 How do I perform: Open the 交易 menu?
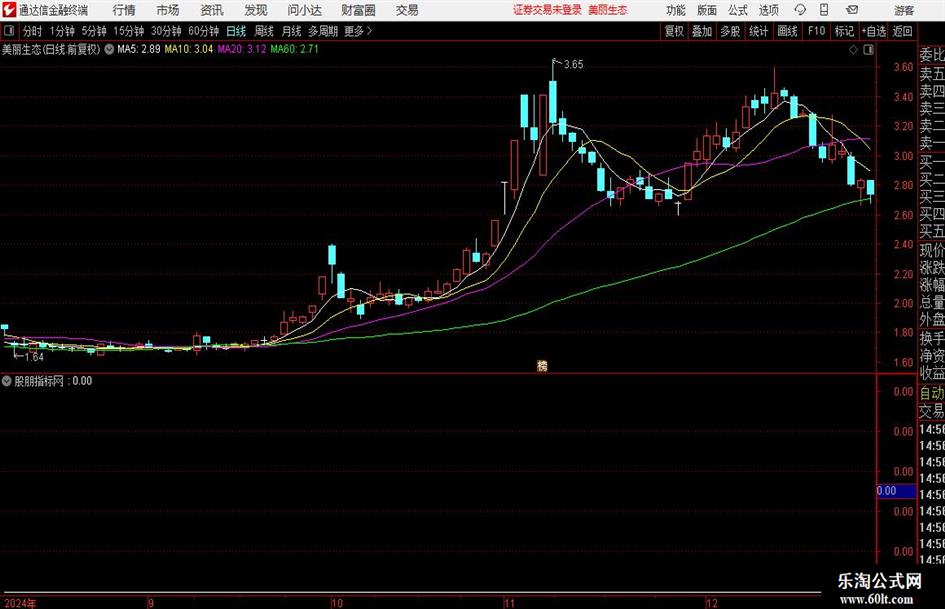(407, 10)
